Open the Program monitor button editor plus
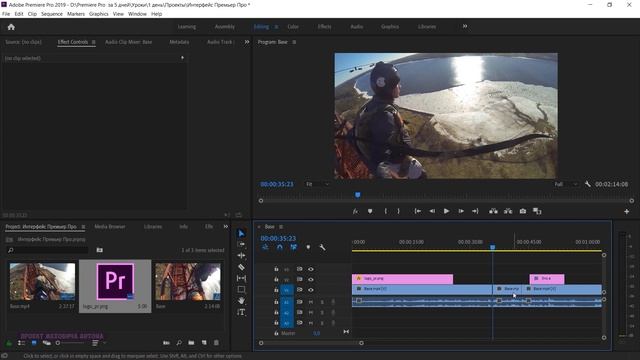640x360 pixels. pyautogui.click(x=627, y=211)
